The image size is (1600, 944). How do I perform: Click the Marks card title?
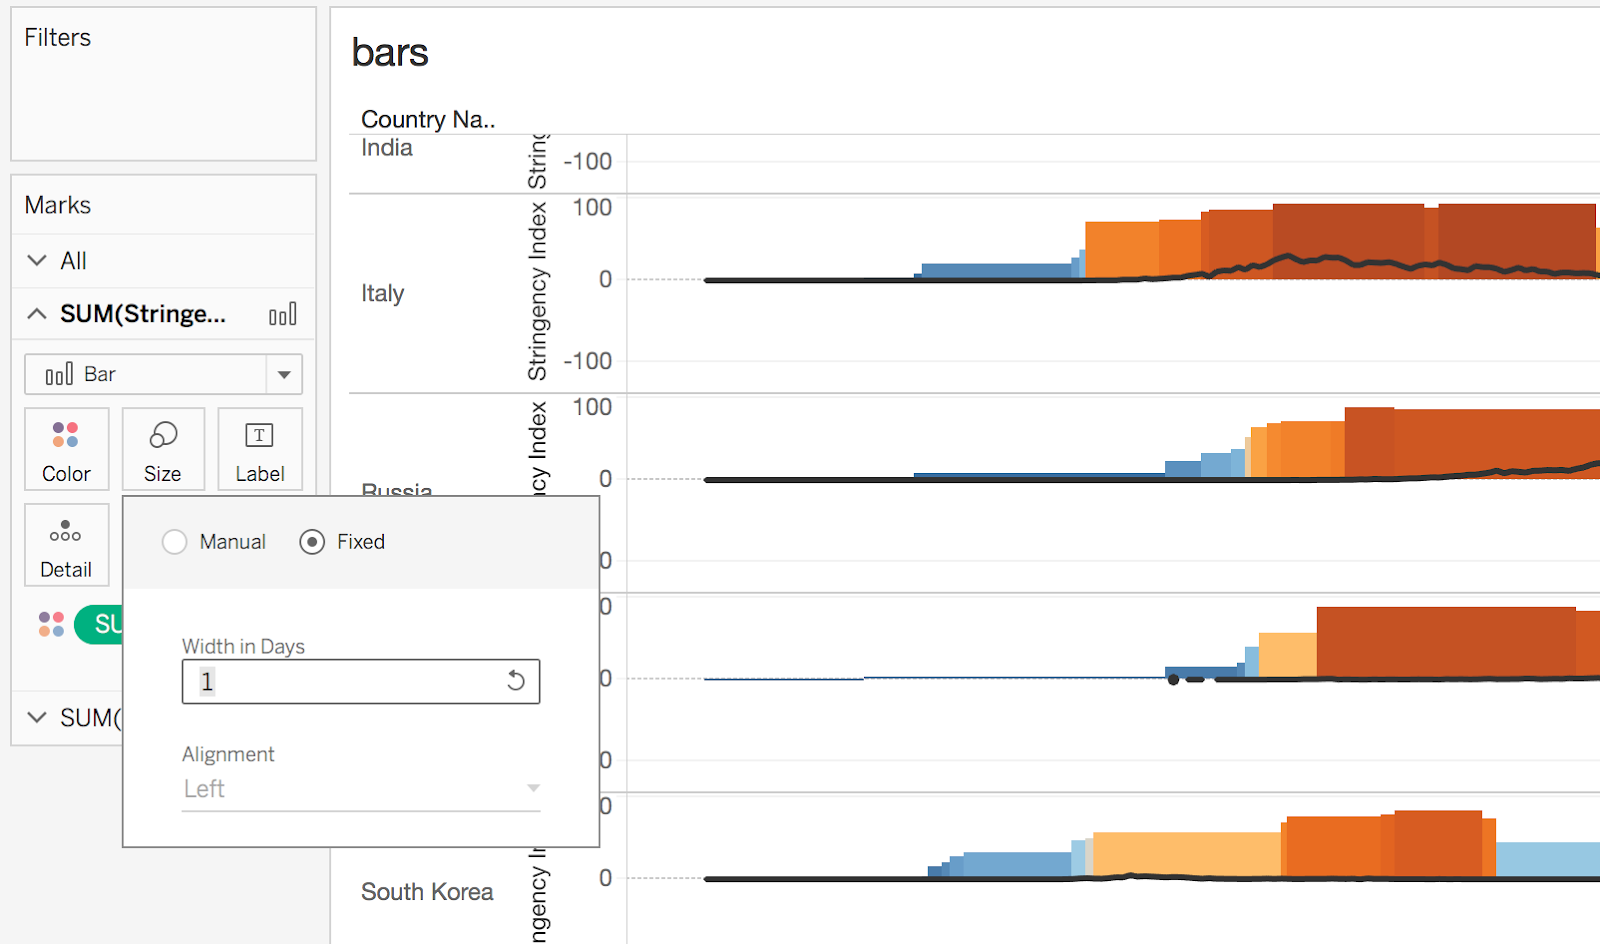click(x=58, y=205)
